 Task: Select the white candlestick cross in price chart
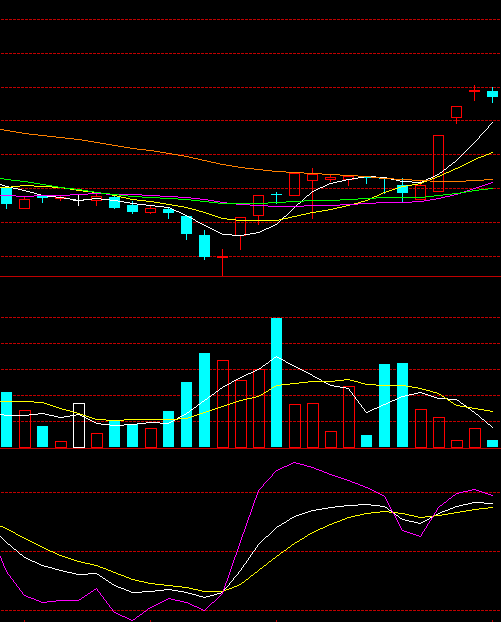click(79, 200)
